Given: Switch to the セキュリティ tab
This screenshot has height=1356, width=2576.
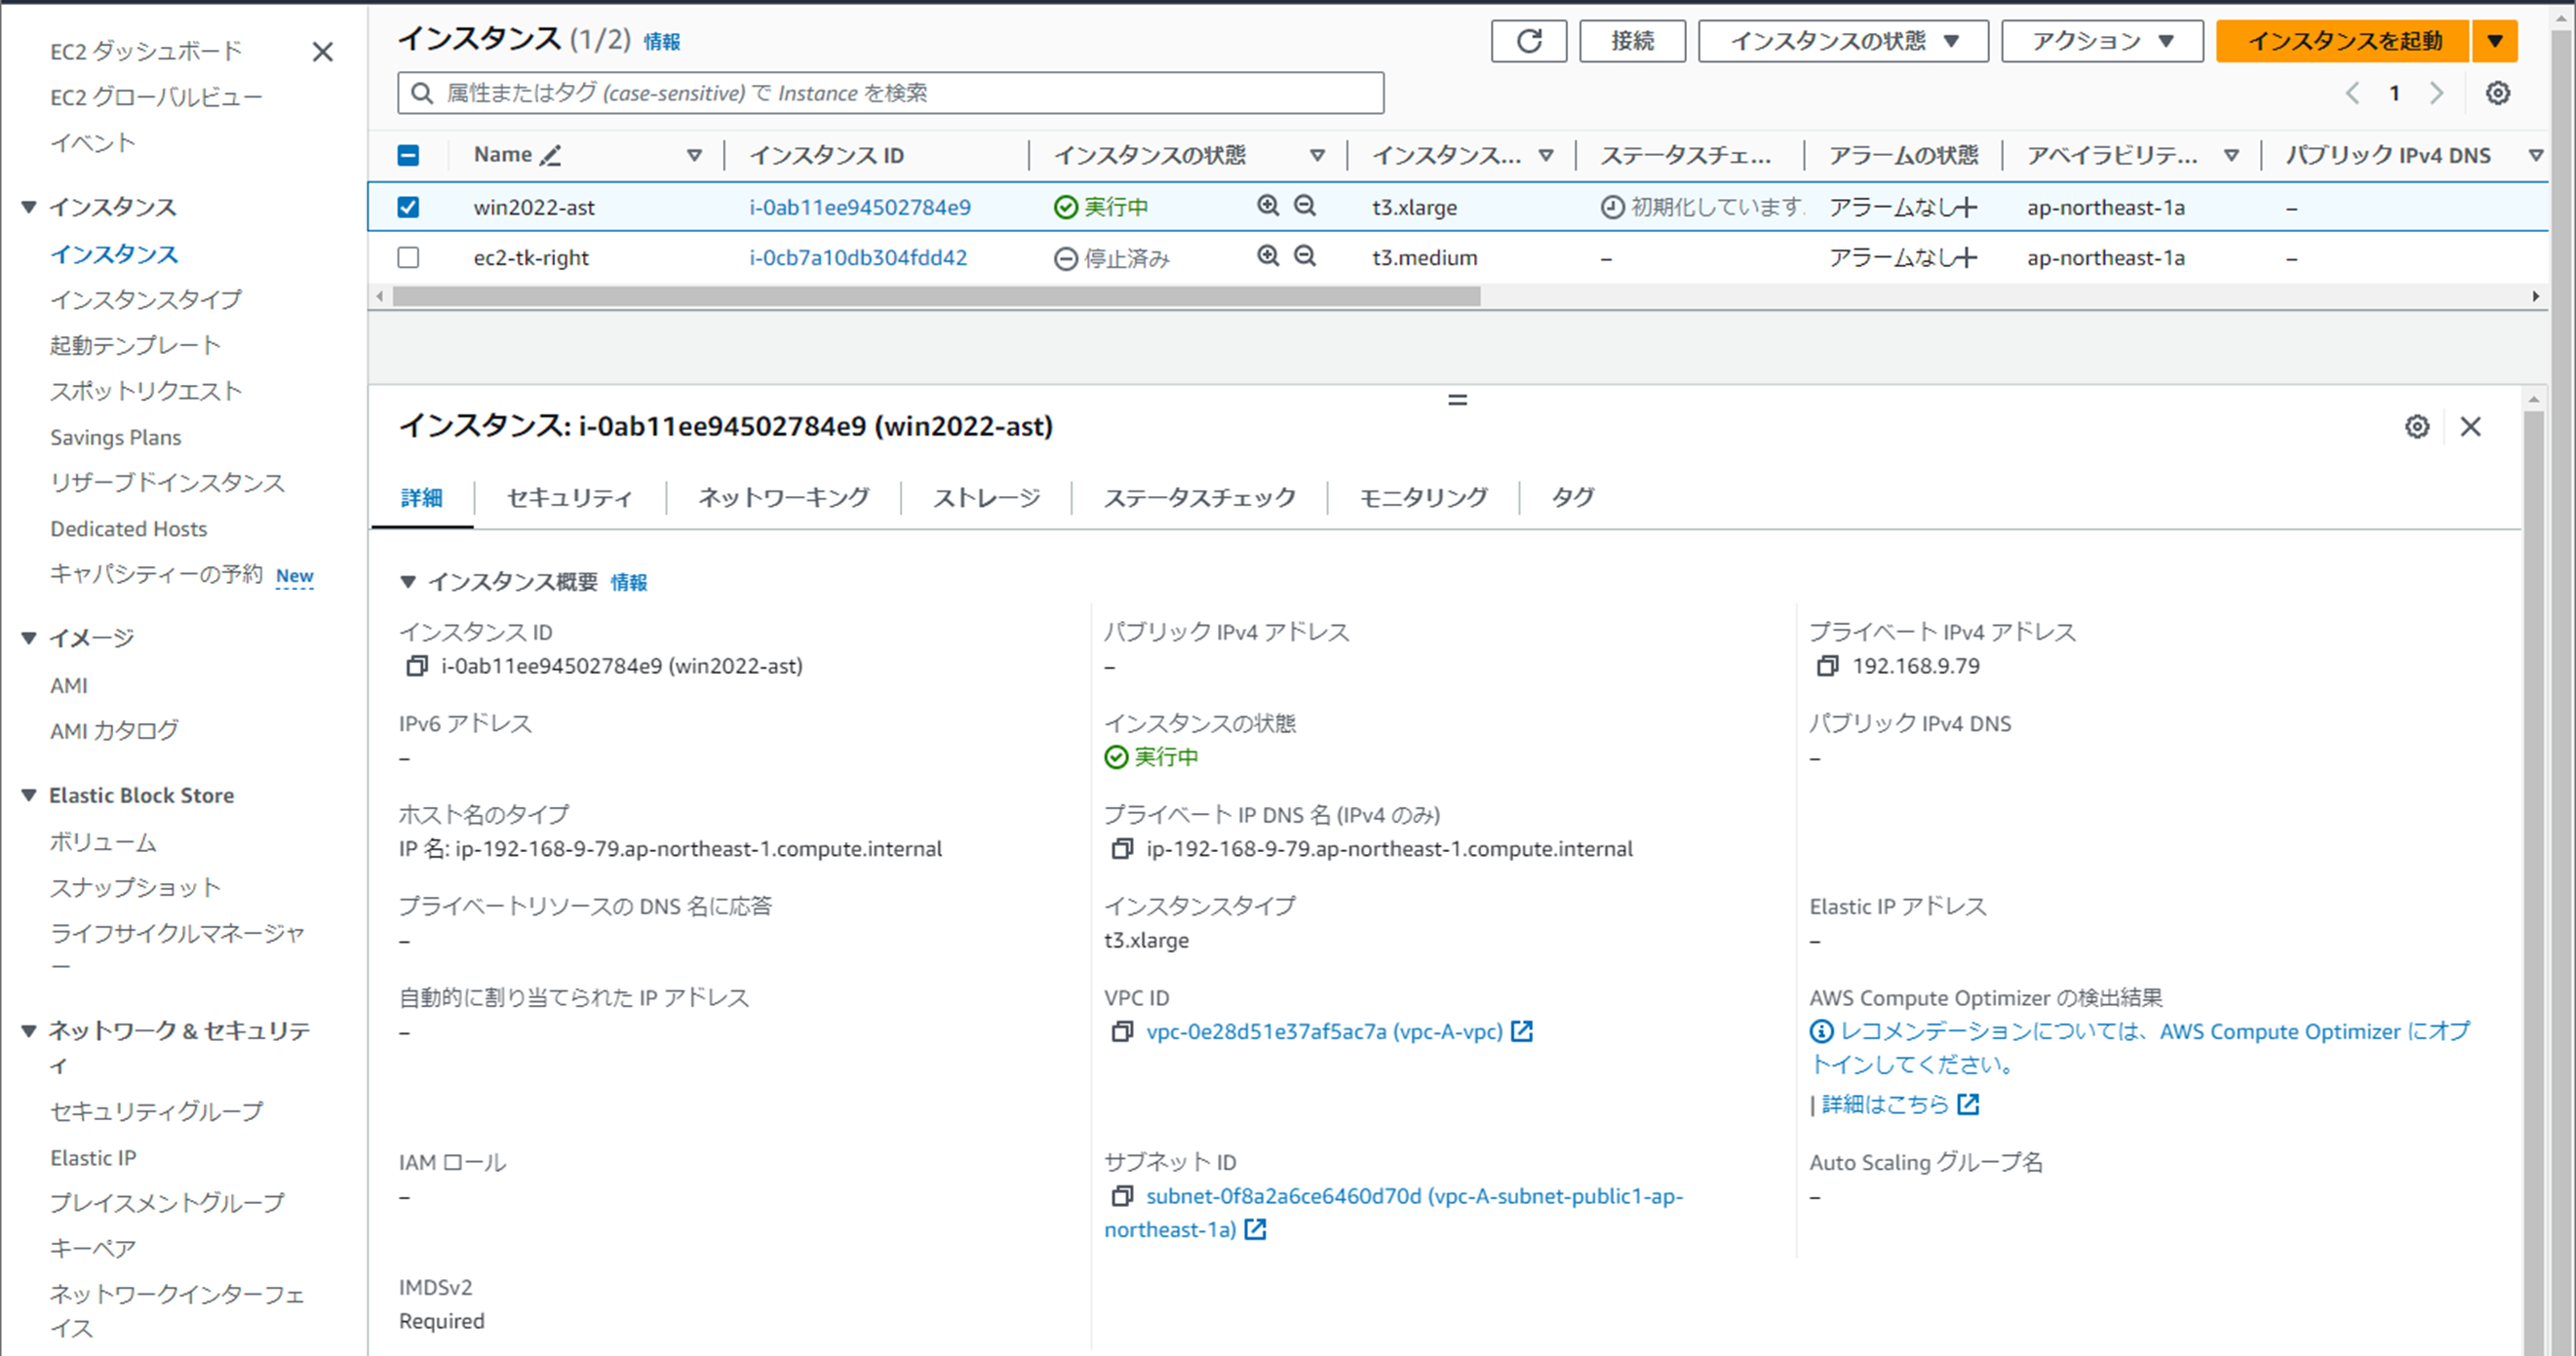Looking at the screenshot, I should (569, 497).
